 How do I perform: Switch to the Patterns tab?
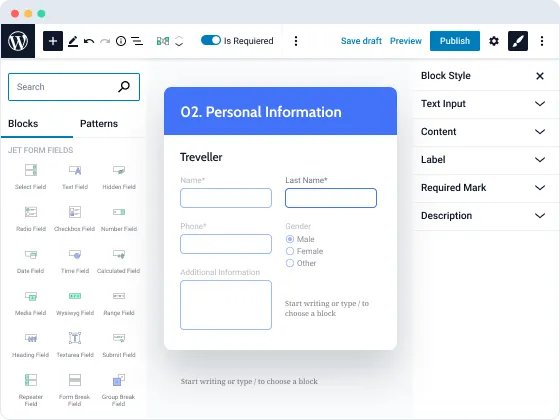pyautogui.click(x=99, y=124)
